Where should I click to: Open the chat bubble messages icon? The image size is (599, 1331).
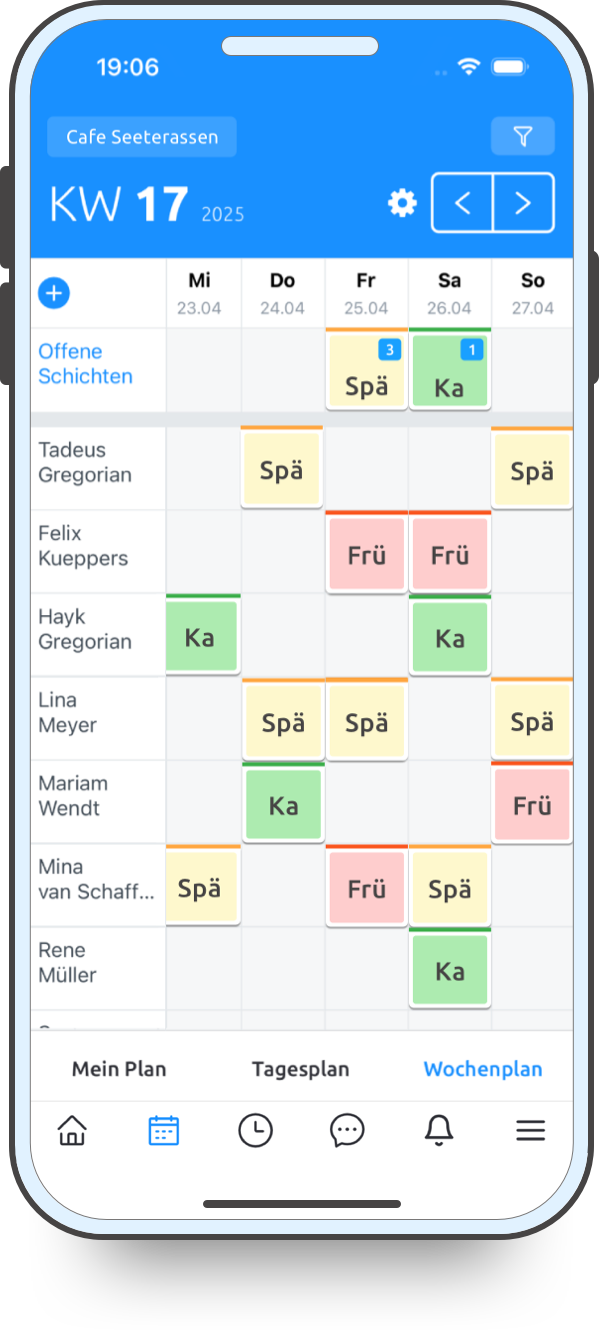pos(347,1130)
